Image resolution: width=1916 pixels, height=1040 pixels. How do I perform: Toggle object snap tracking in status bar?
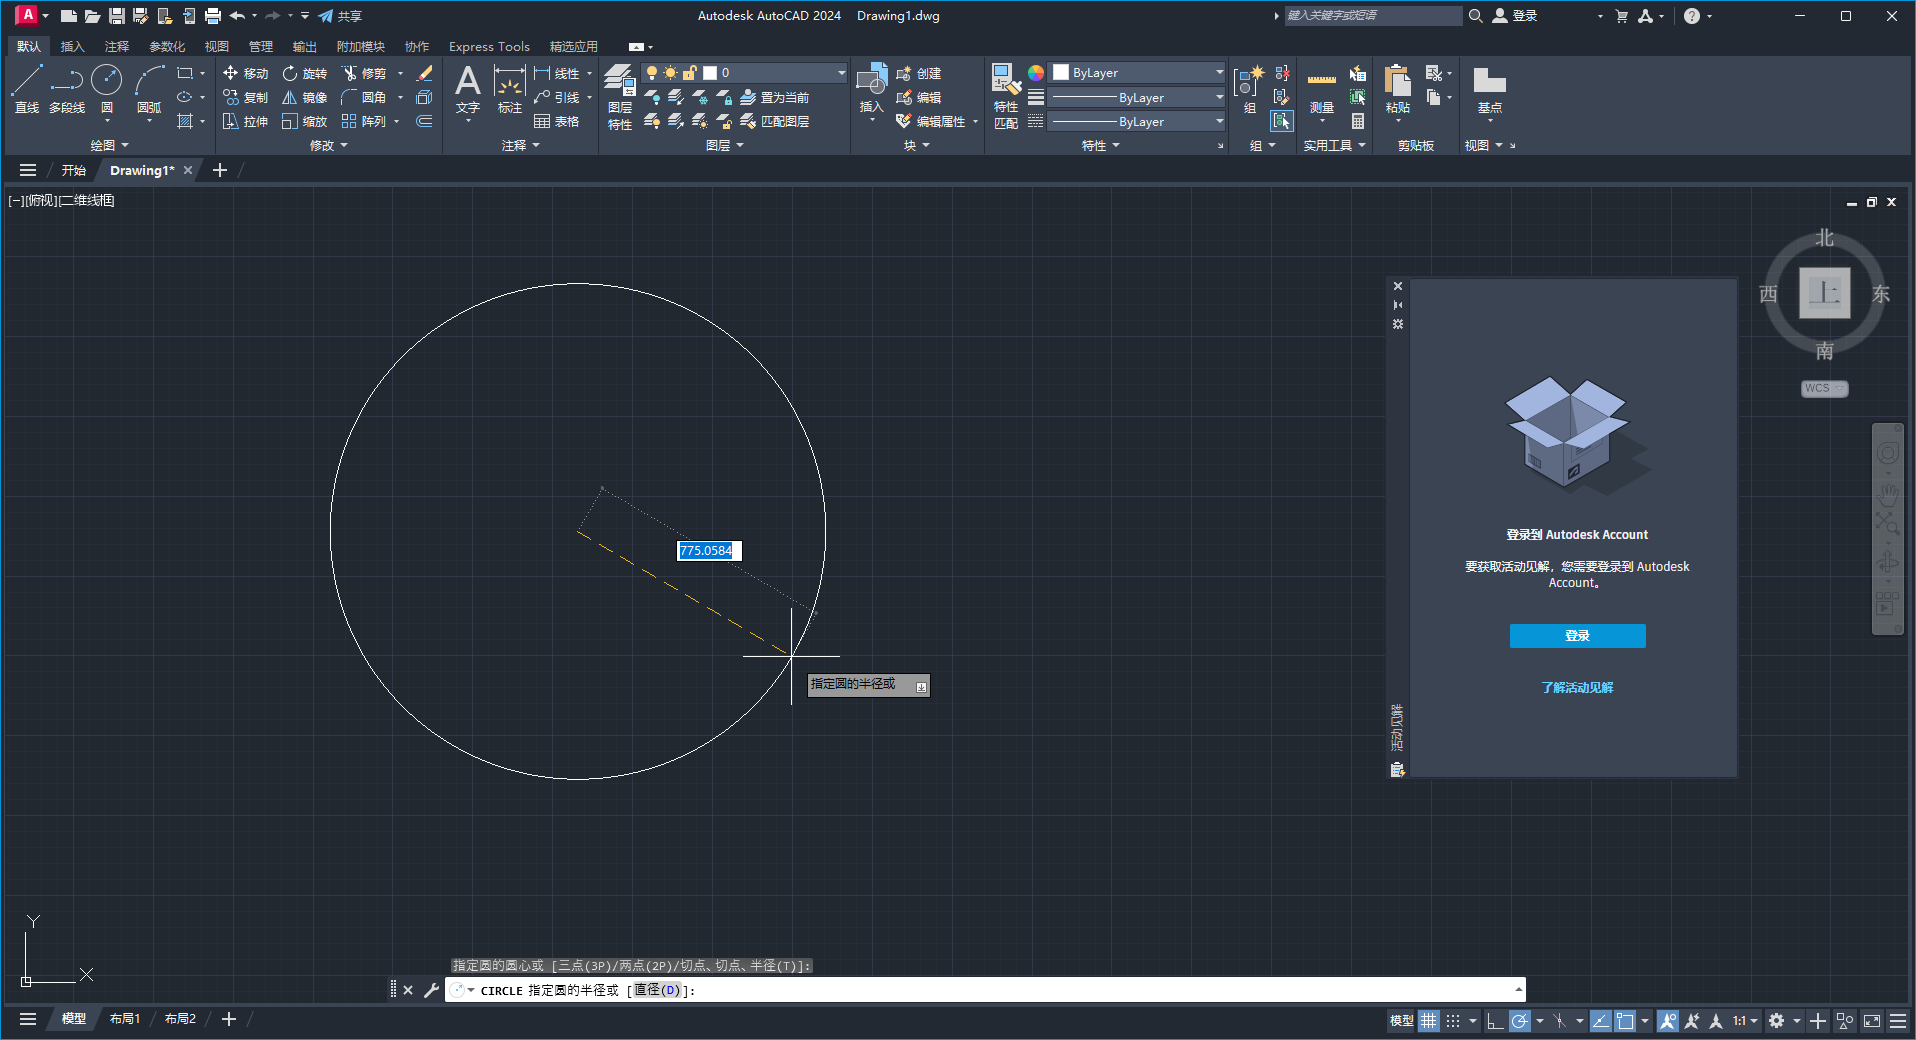pyautogui.click(x=1601, y=1021)
